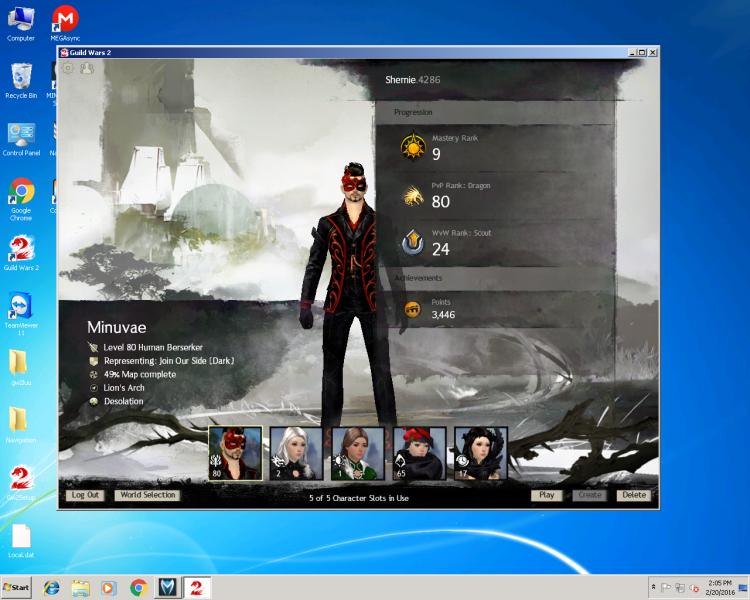Open the Gw2Setup desktop icon

(21, 483)
